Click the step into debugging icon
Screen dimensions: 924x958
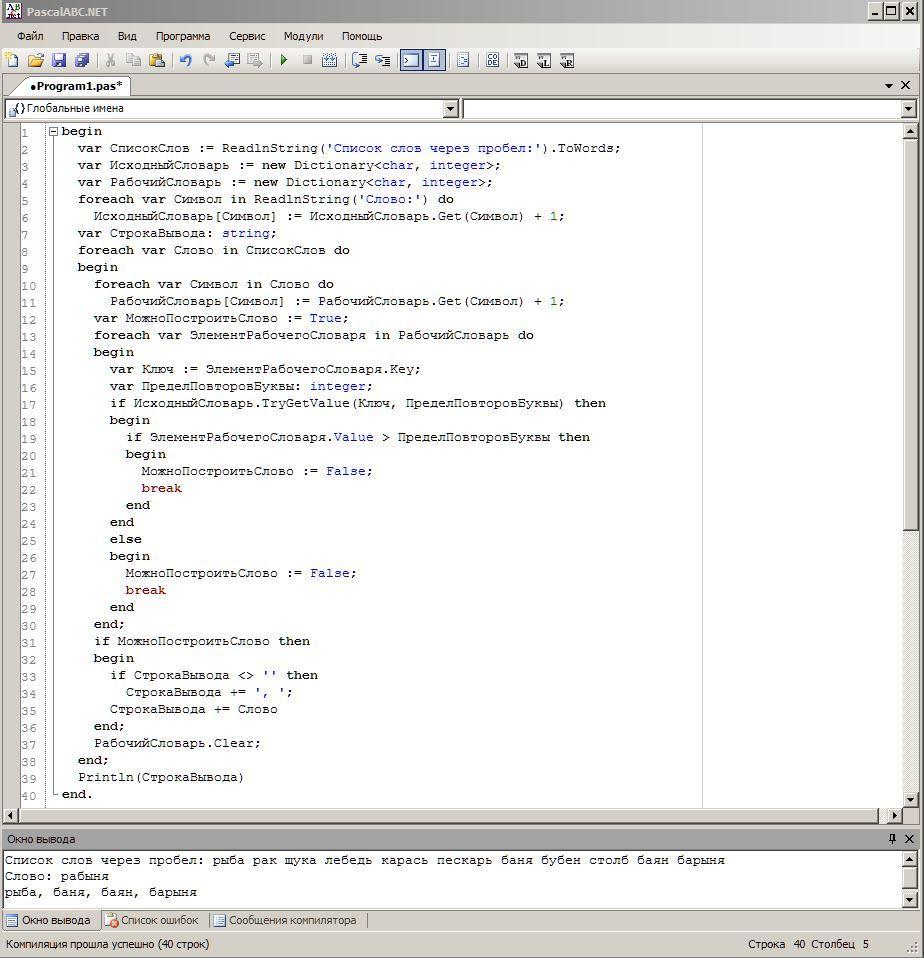383,60
